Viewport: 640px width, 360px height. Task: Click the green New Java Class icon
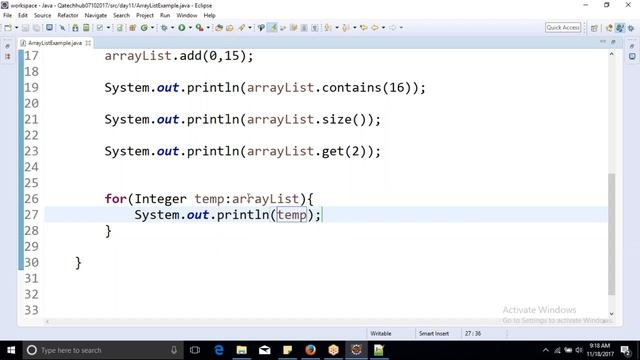pyautogui.click(x=144, y=28)
